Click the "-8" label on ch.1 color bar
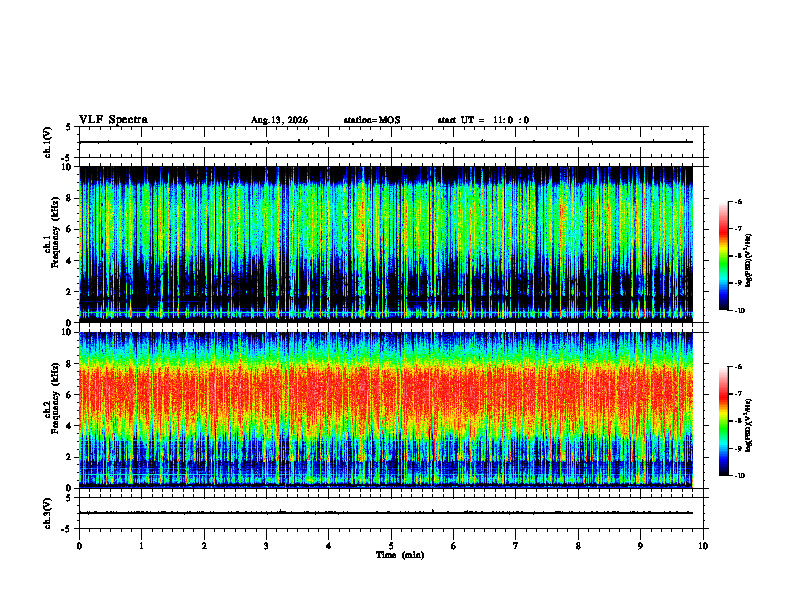The image size is (792, 612). (738, 256)
